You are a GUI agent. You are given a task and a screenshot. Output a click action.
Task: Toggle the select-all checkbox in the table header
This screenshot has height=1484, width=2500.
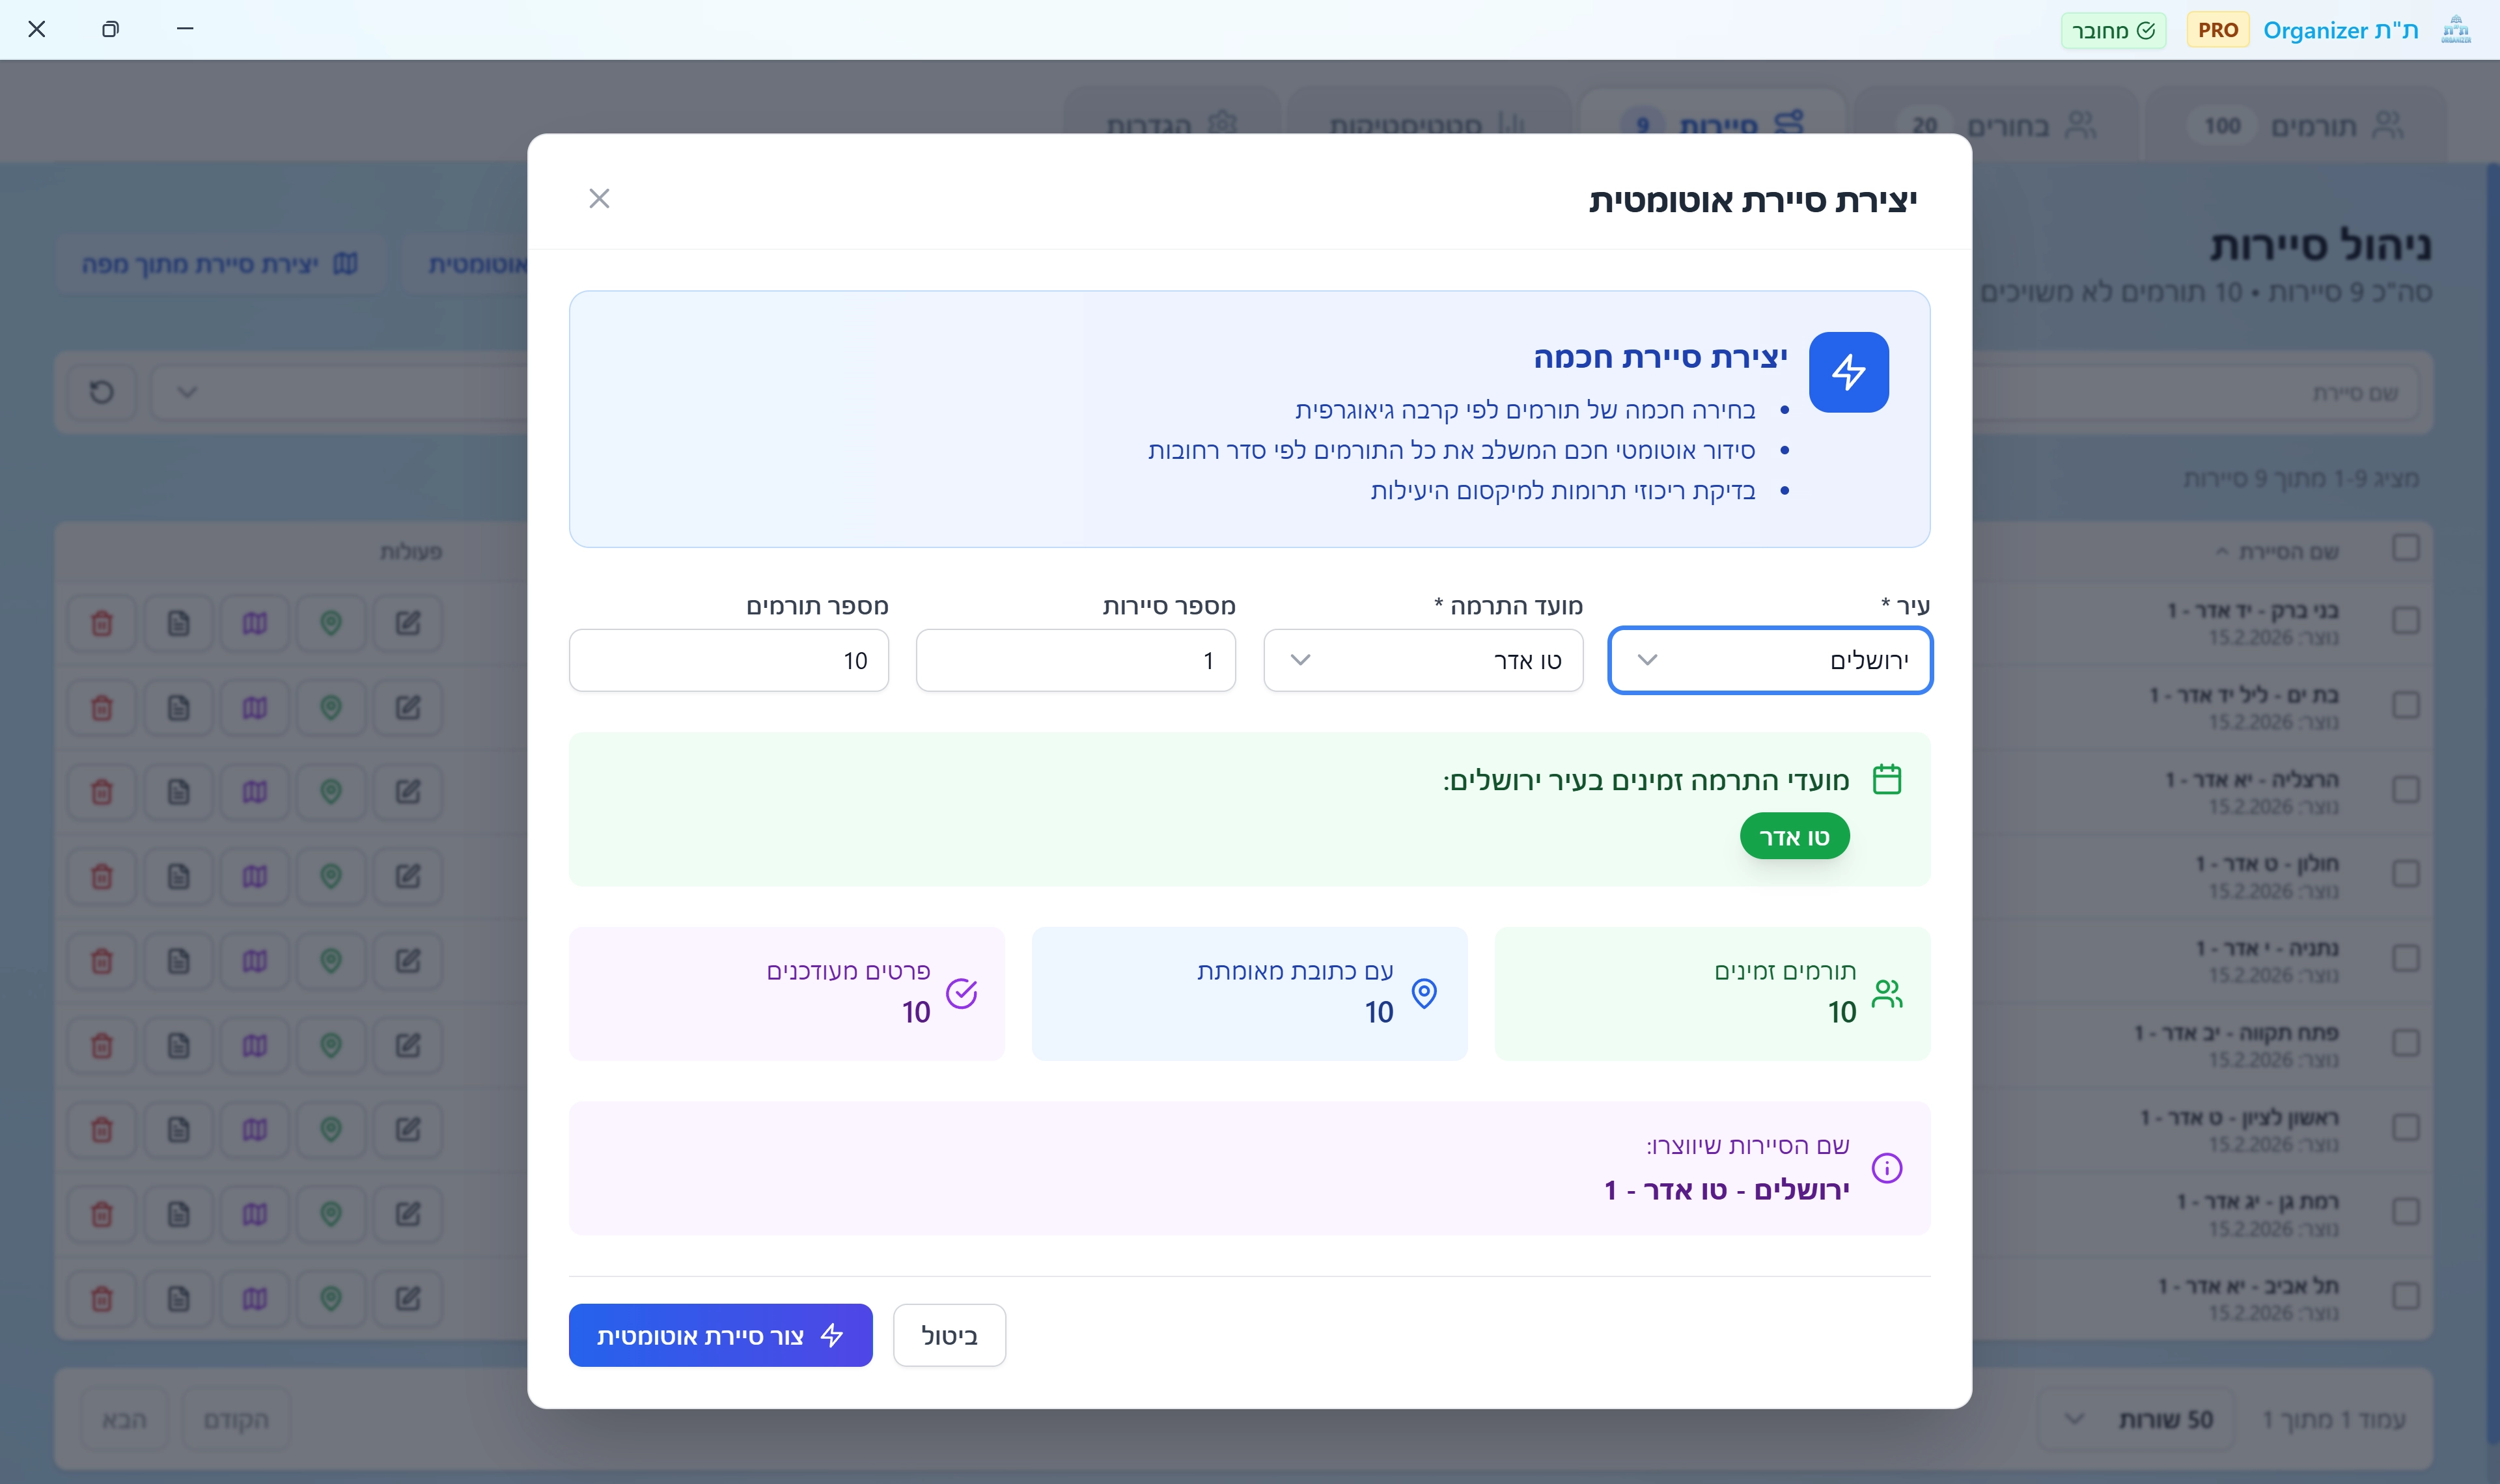click(x=2405, y=548)
